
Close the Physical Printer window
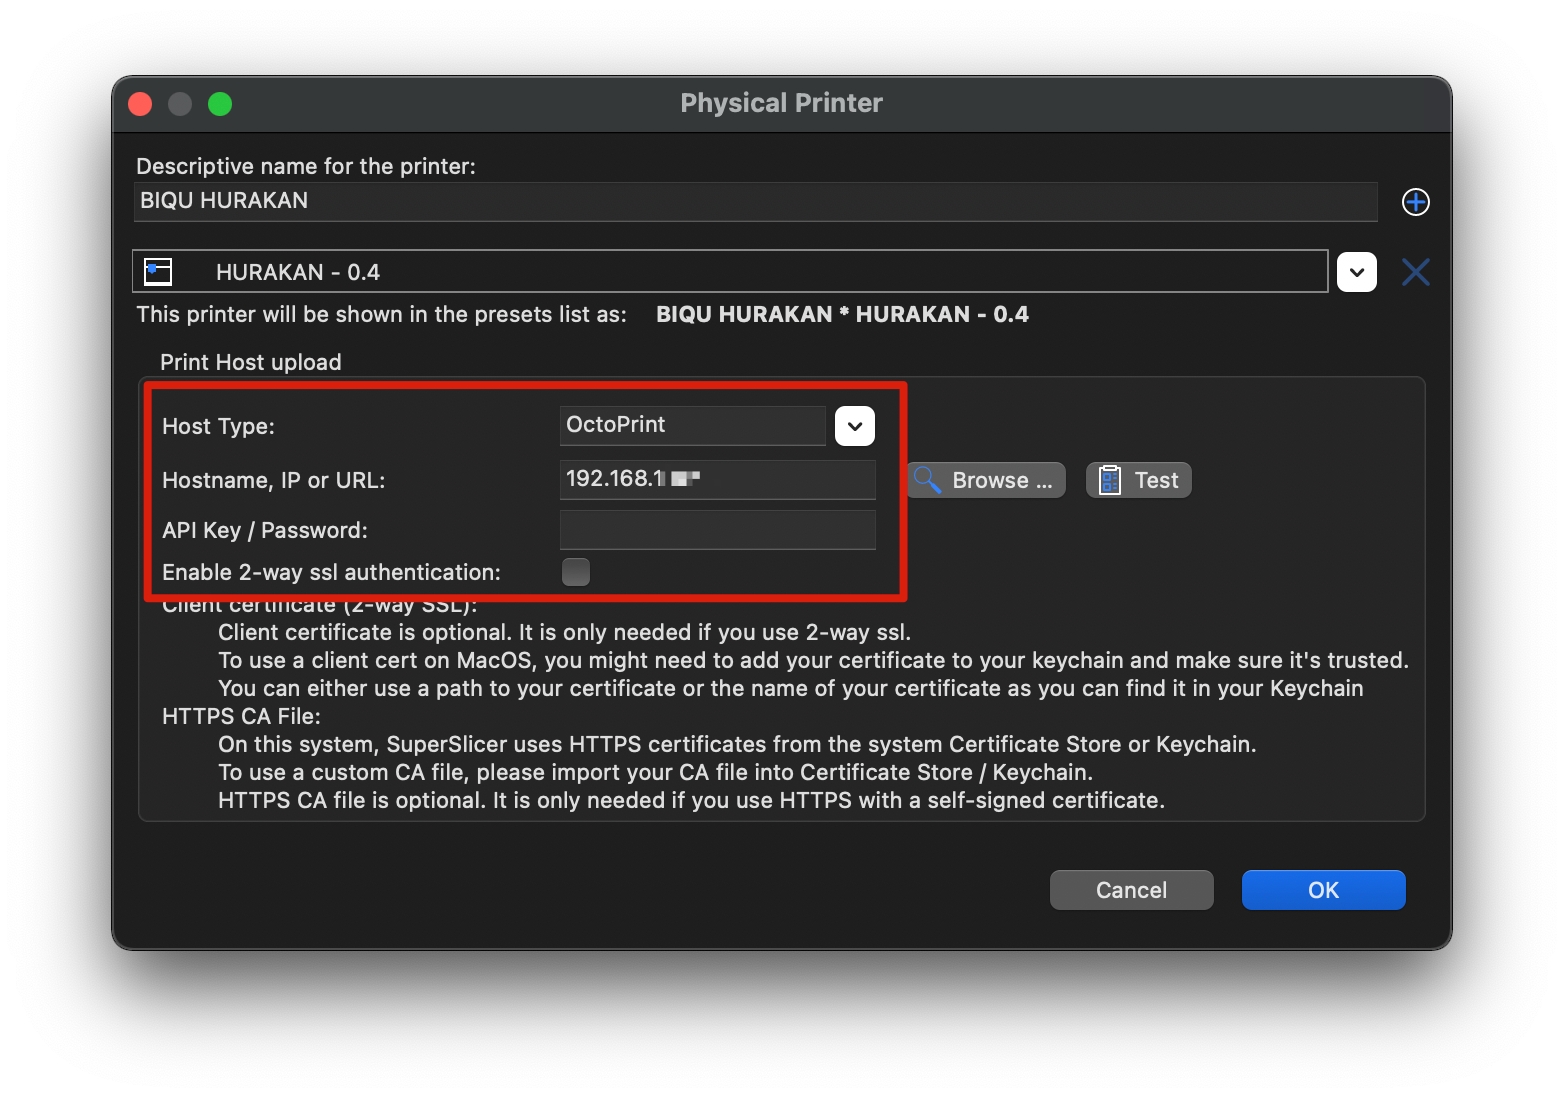(141, 104)
